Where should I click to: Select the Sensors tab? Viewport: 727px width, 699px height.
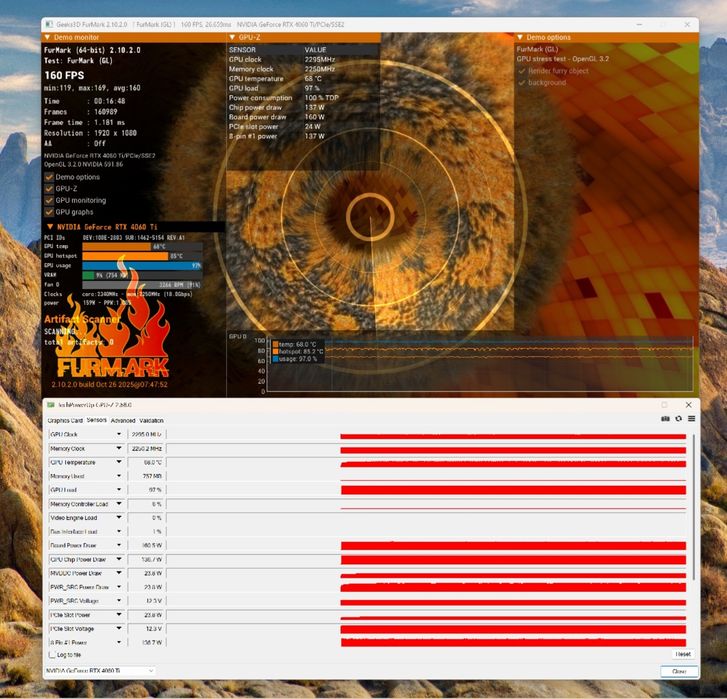96,420
